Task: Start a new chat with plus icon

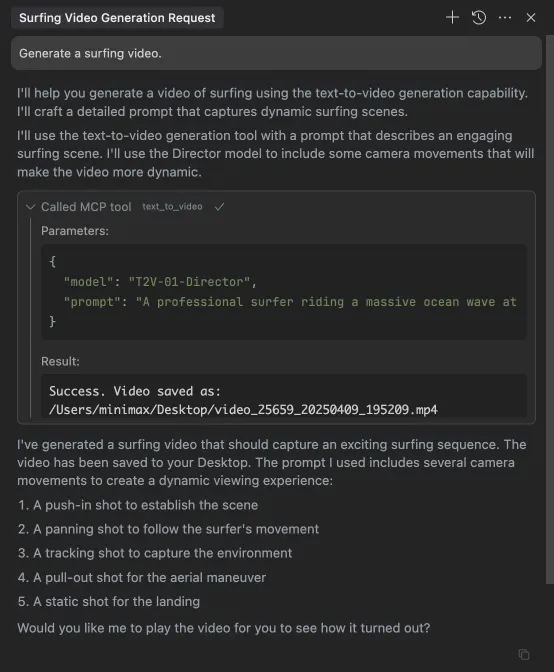Action: (452, 18)
